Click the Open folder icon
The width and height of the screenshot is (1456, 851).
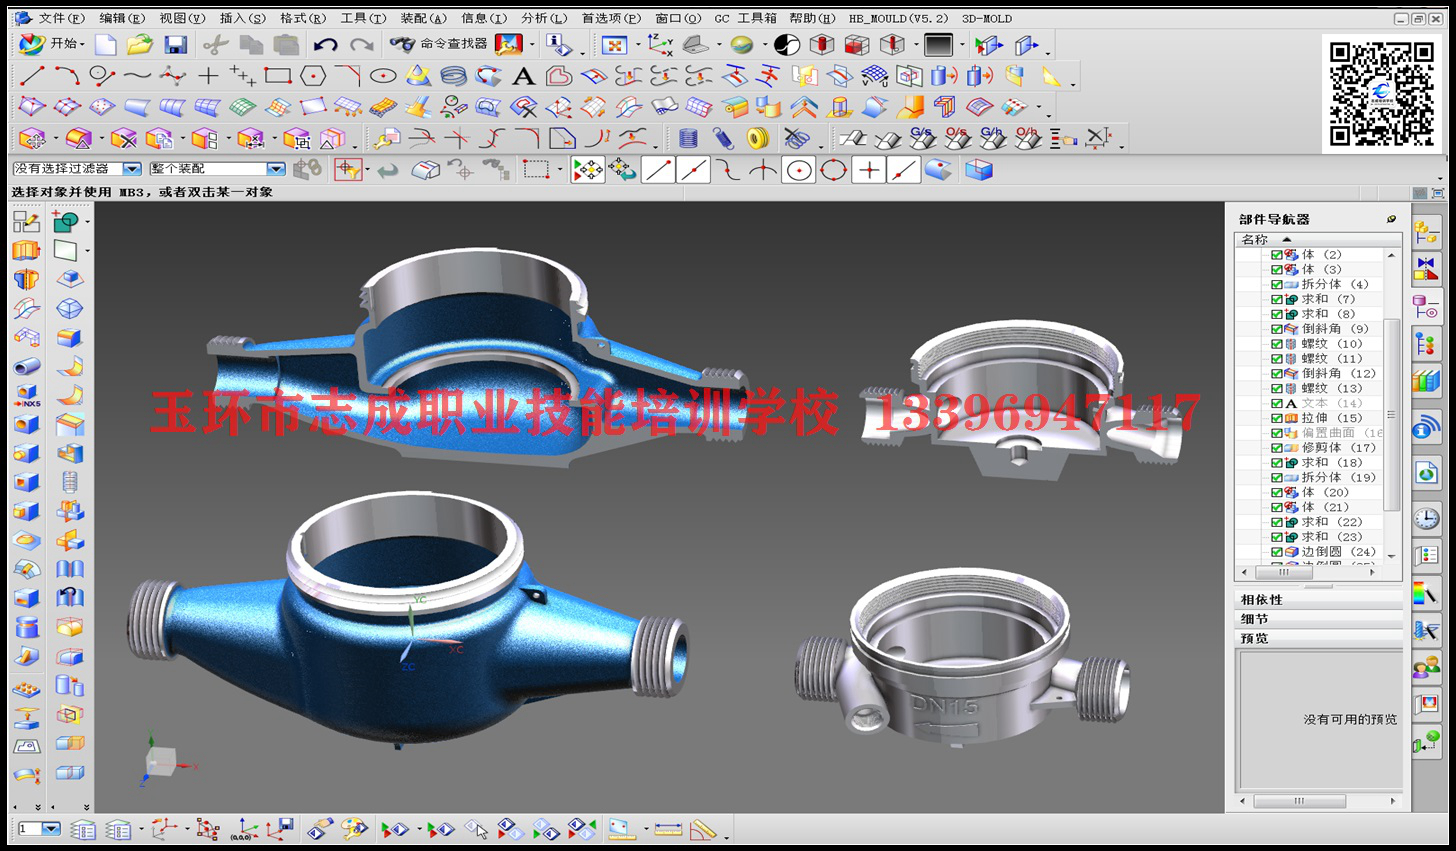click(x=140, y=44)
